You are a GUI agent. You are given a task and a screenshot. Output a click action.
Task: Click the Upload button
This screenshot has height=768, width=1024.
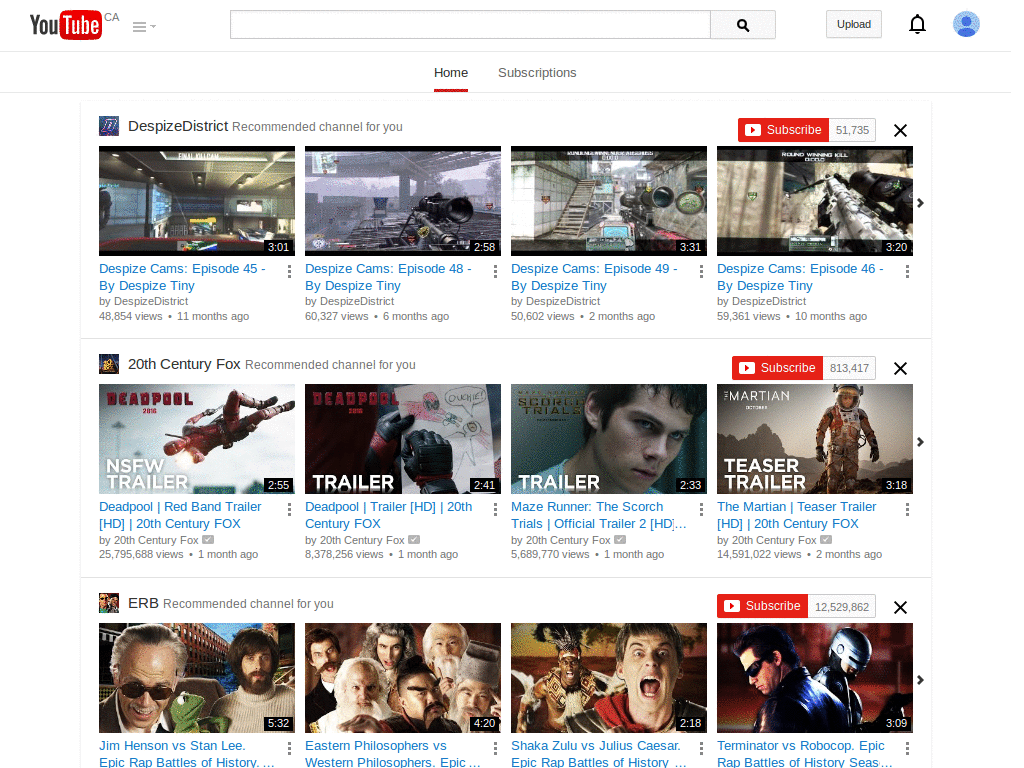tap(854, 24)
